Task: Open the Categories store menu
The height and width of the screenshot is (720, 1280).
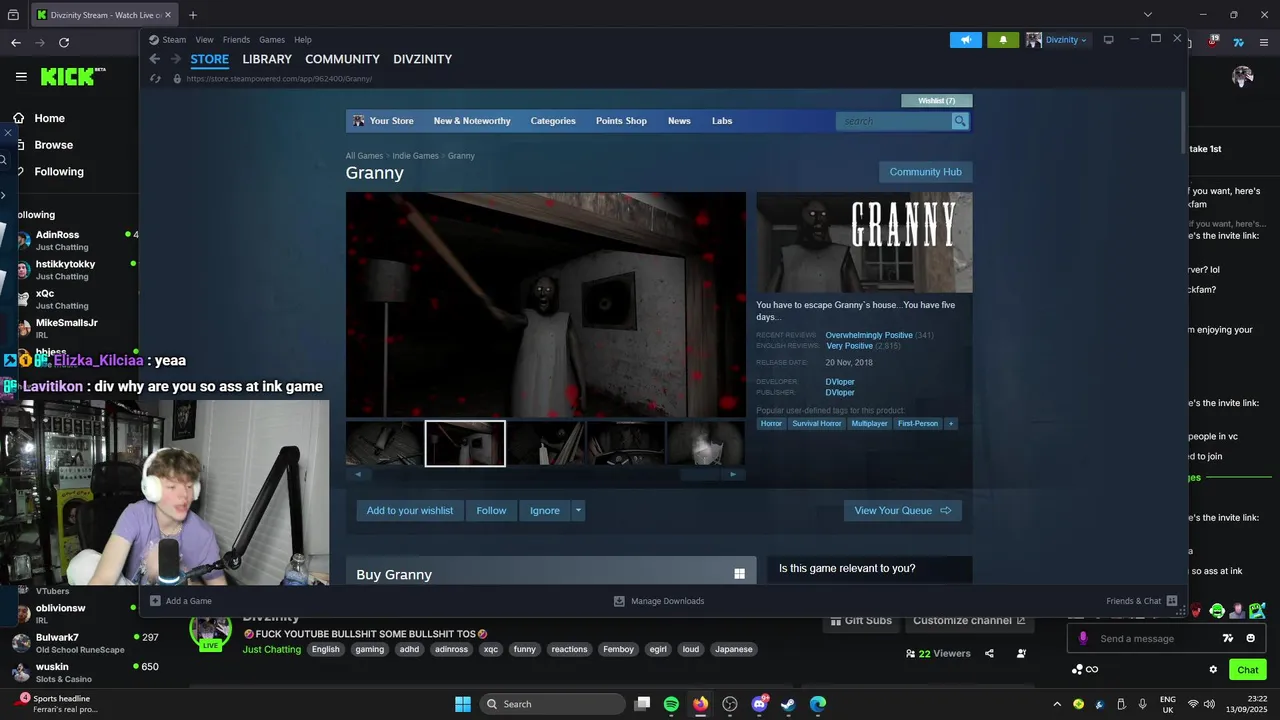Action: 553,121
